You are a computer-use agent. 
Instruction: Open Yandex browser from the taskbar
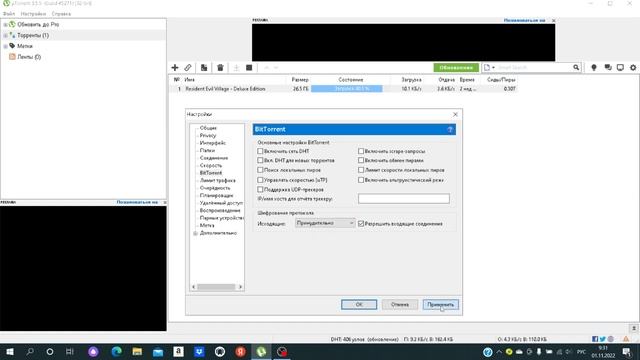(x=240, y=351)
